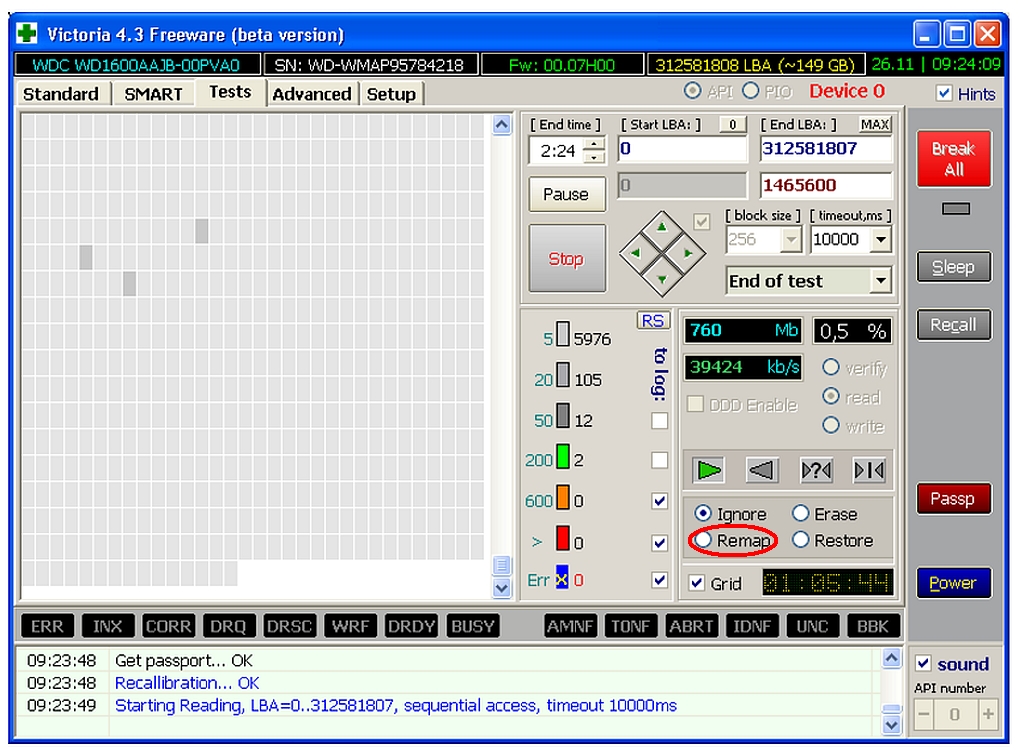The image size is (1019, 750).
Task: Click the butterfly seek button
Action: (x=870, y=470)
